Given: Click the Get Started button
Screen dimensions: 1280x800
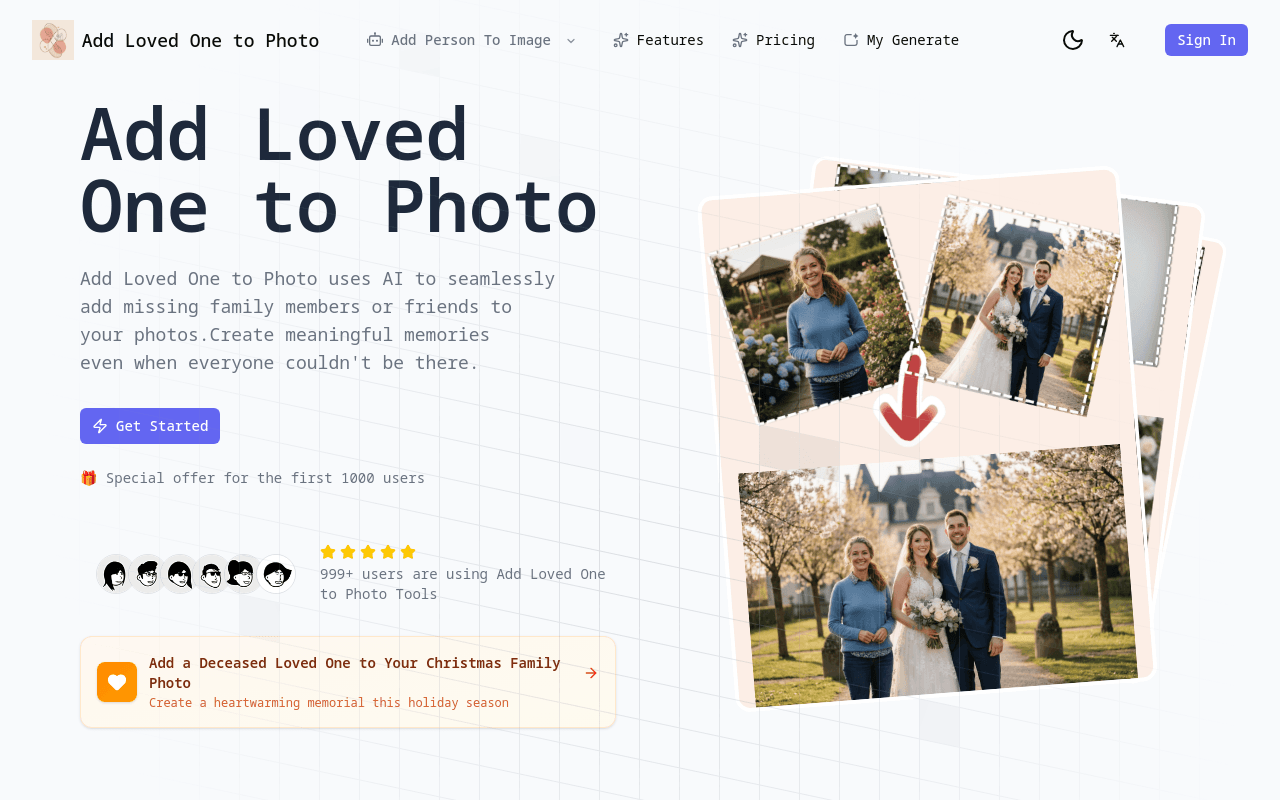Looking at the screenshot, I should pos(150,426).
